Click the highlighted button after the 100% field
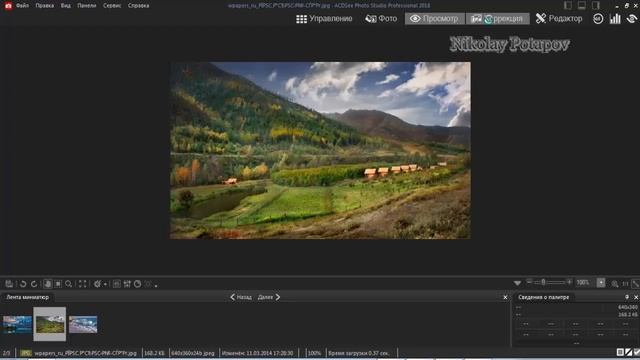Screen dimensions: 640x360 601,282
